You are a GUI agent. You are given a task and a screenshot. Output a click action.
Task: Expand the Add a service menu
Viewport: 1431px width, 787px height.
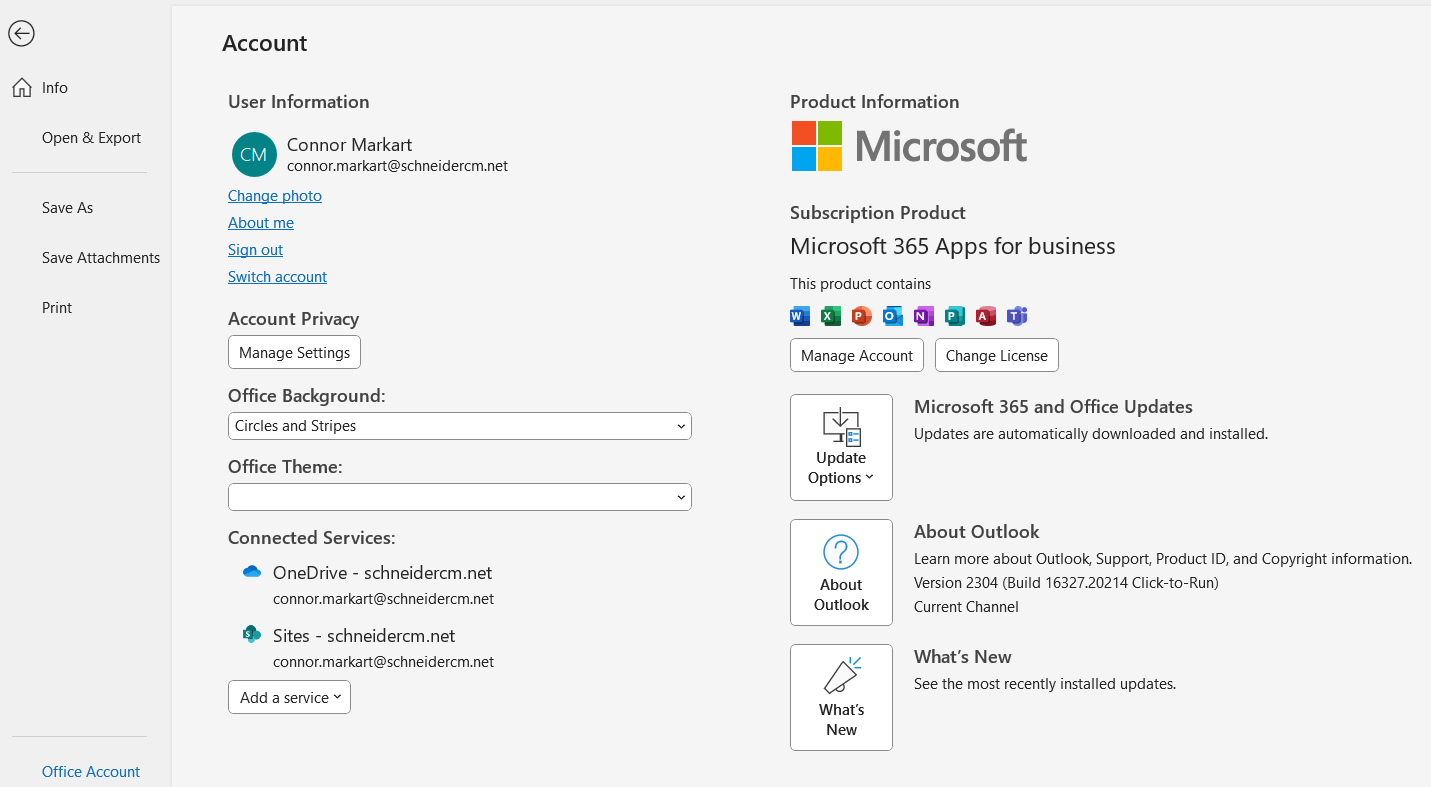coord(289,698)
